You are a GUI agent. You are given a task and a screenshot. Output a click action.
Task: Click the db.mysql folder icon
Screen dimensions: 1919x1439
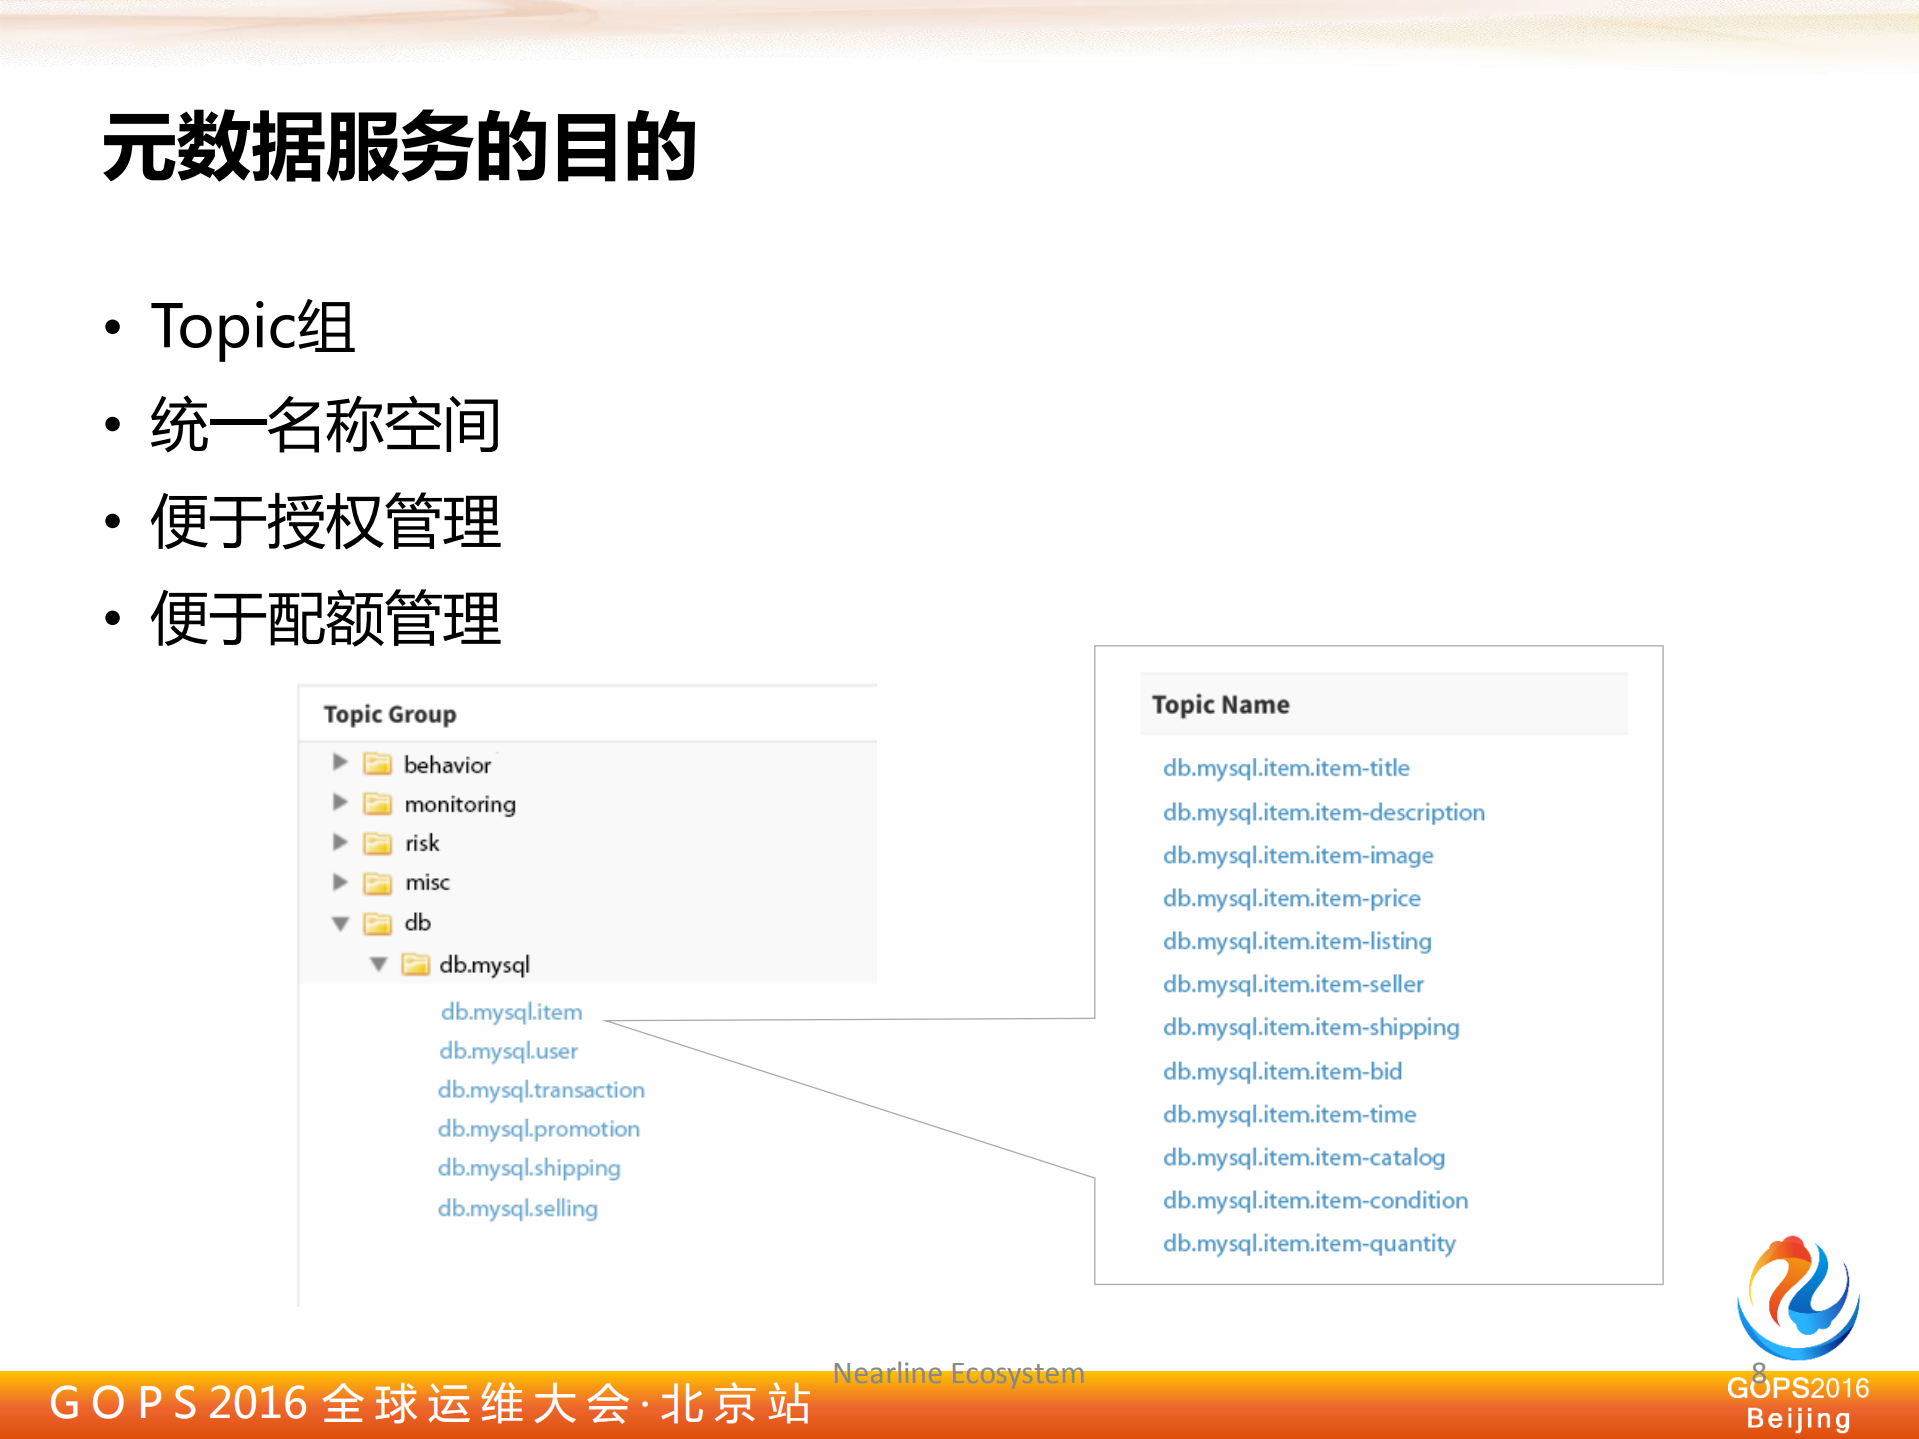click(414, 963)
